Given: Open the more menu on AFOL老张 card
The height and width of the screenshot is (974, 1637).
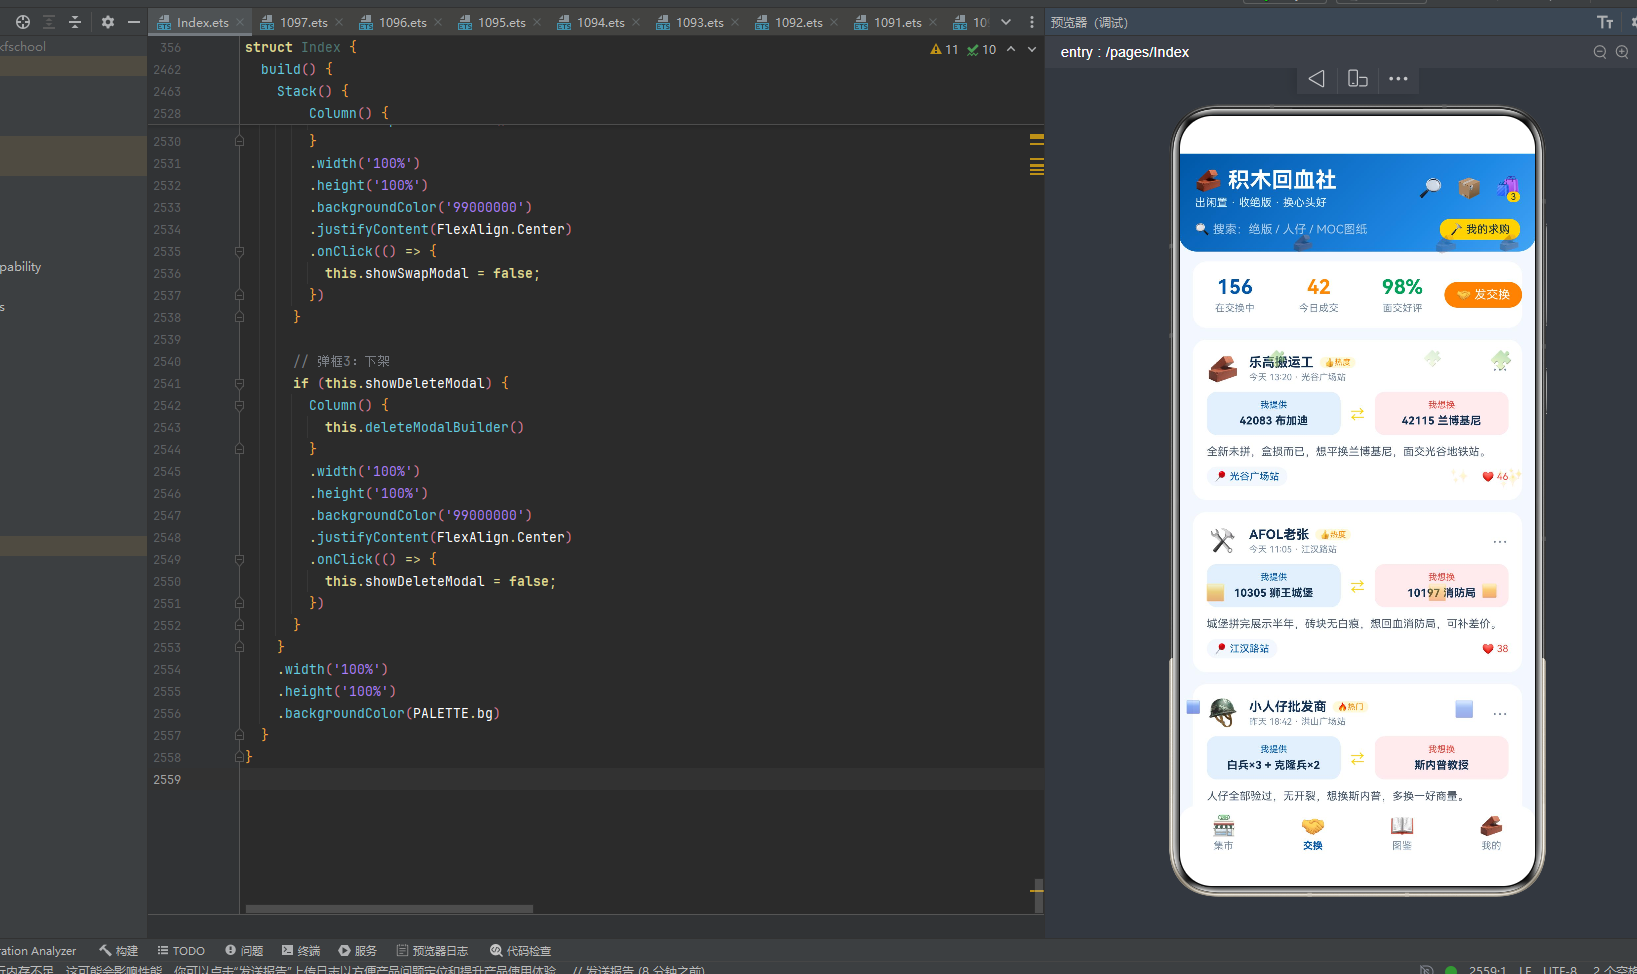Looking at the screenshot, I should [1500, 542].
